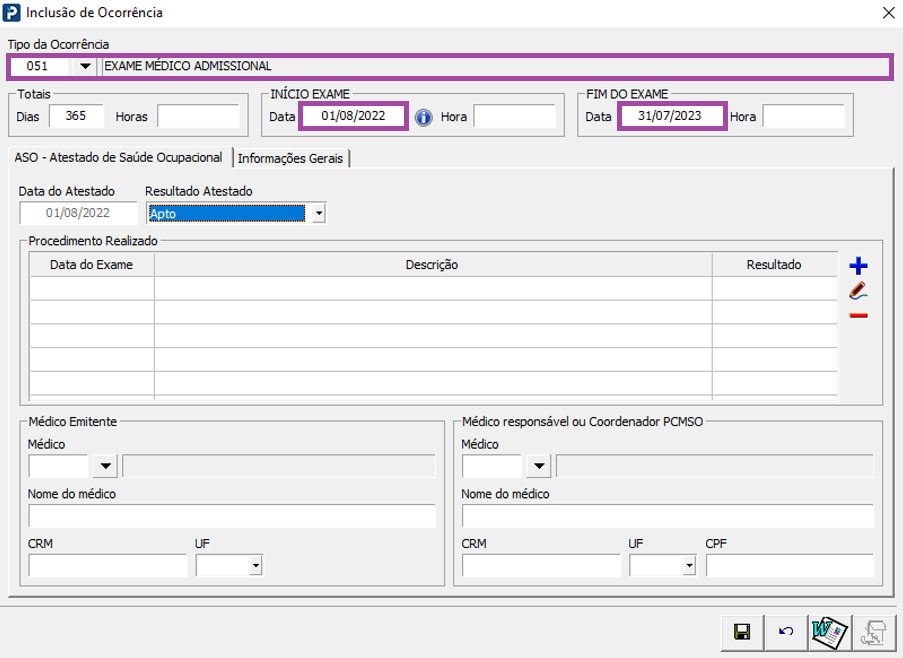Select the ASO - Atestado de Saúde Ocupacional tab
903x658 pixels.
[120, 158]
